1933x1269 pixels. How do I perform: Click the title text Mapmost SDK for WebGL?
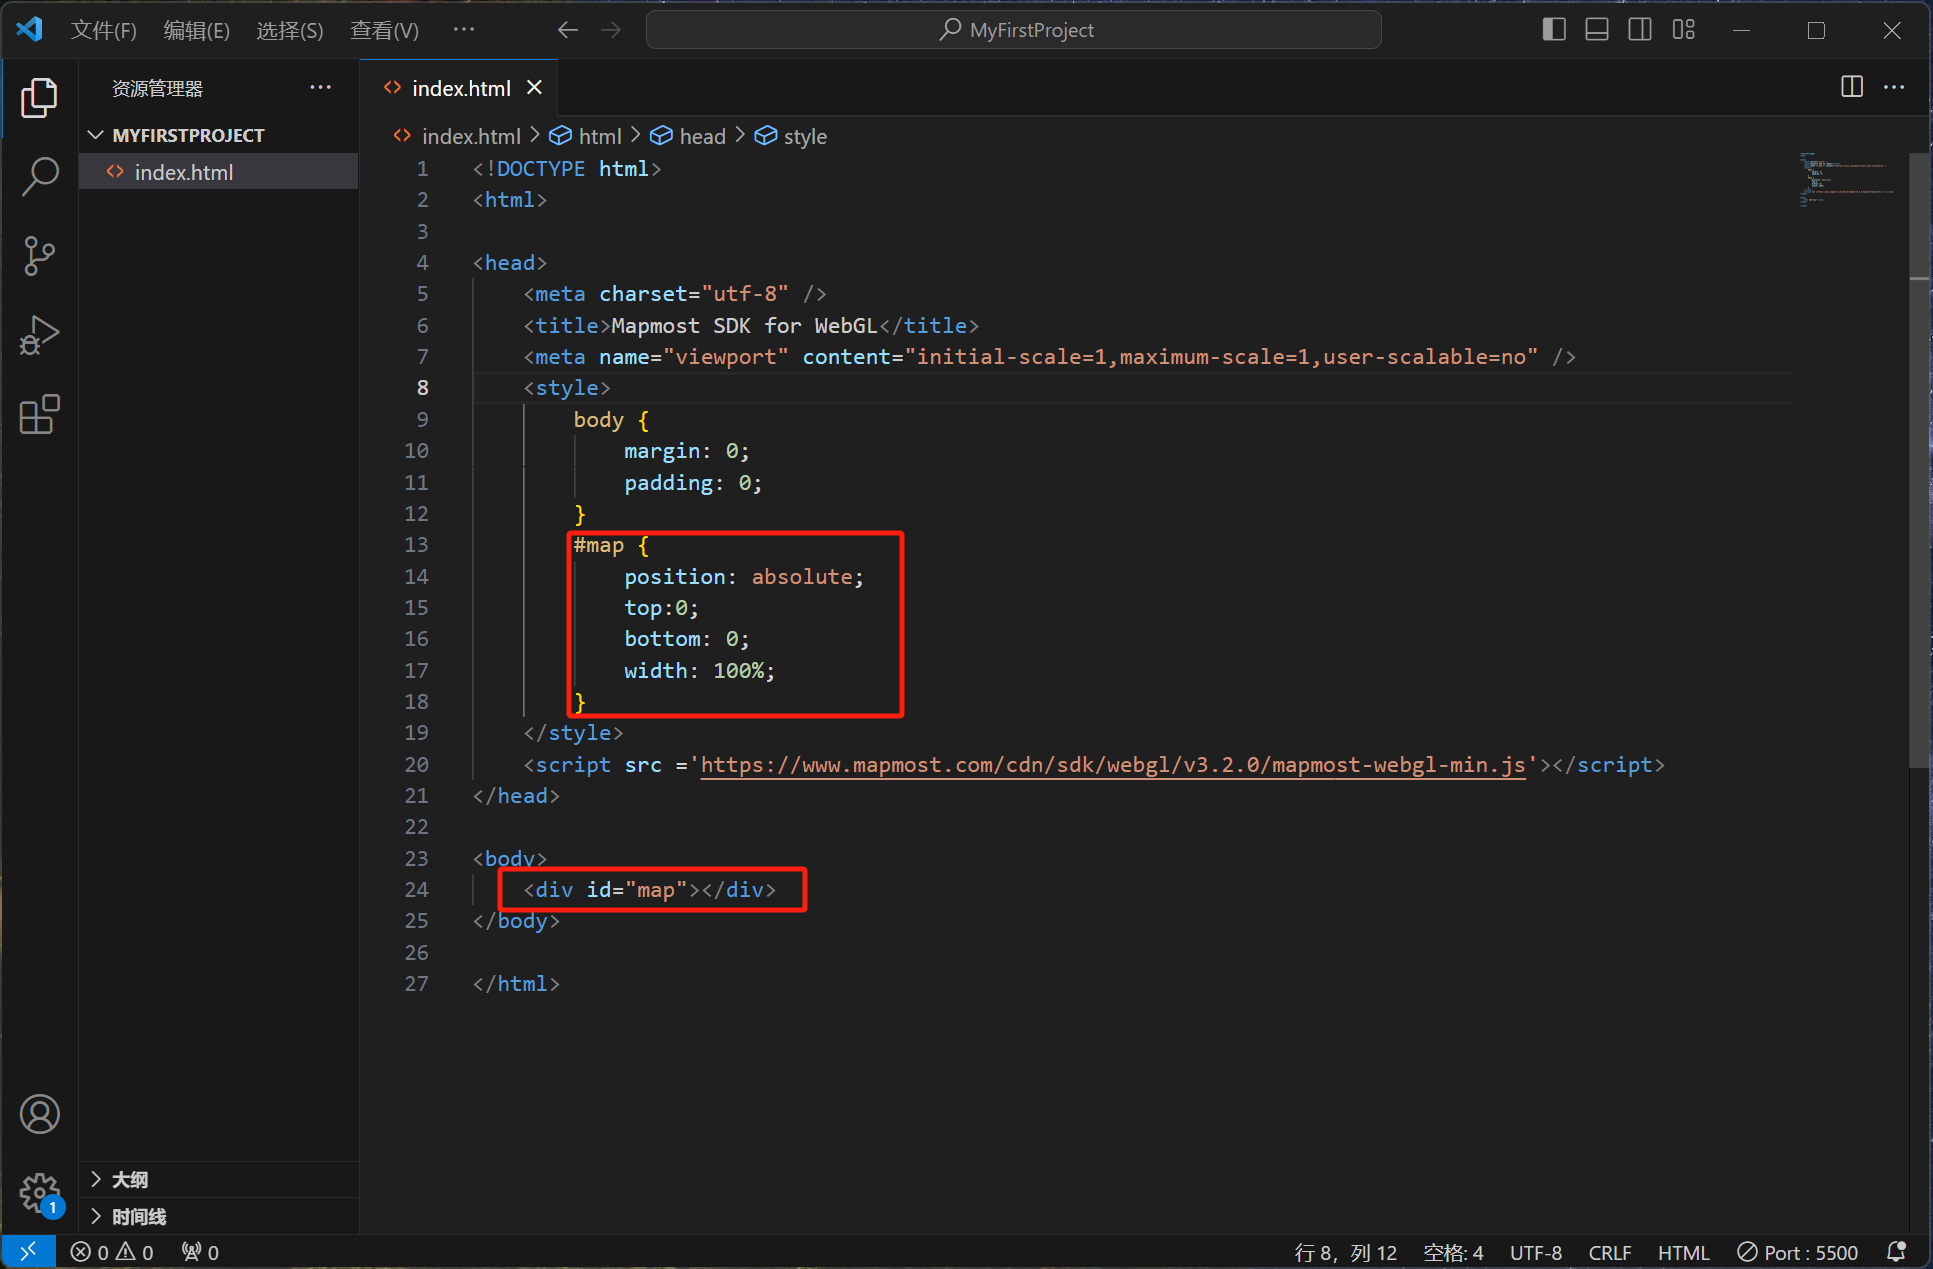744,326
